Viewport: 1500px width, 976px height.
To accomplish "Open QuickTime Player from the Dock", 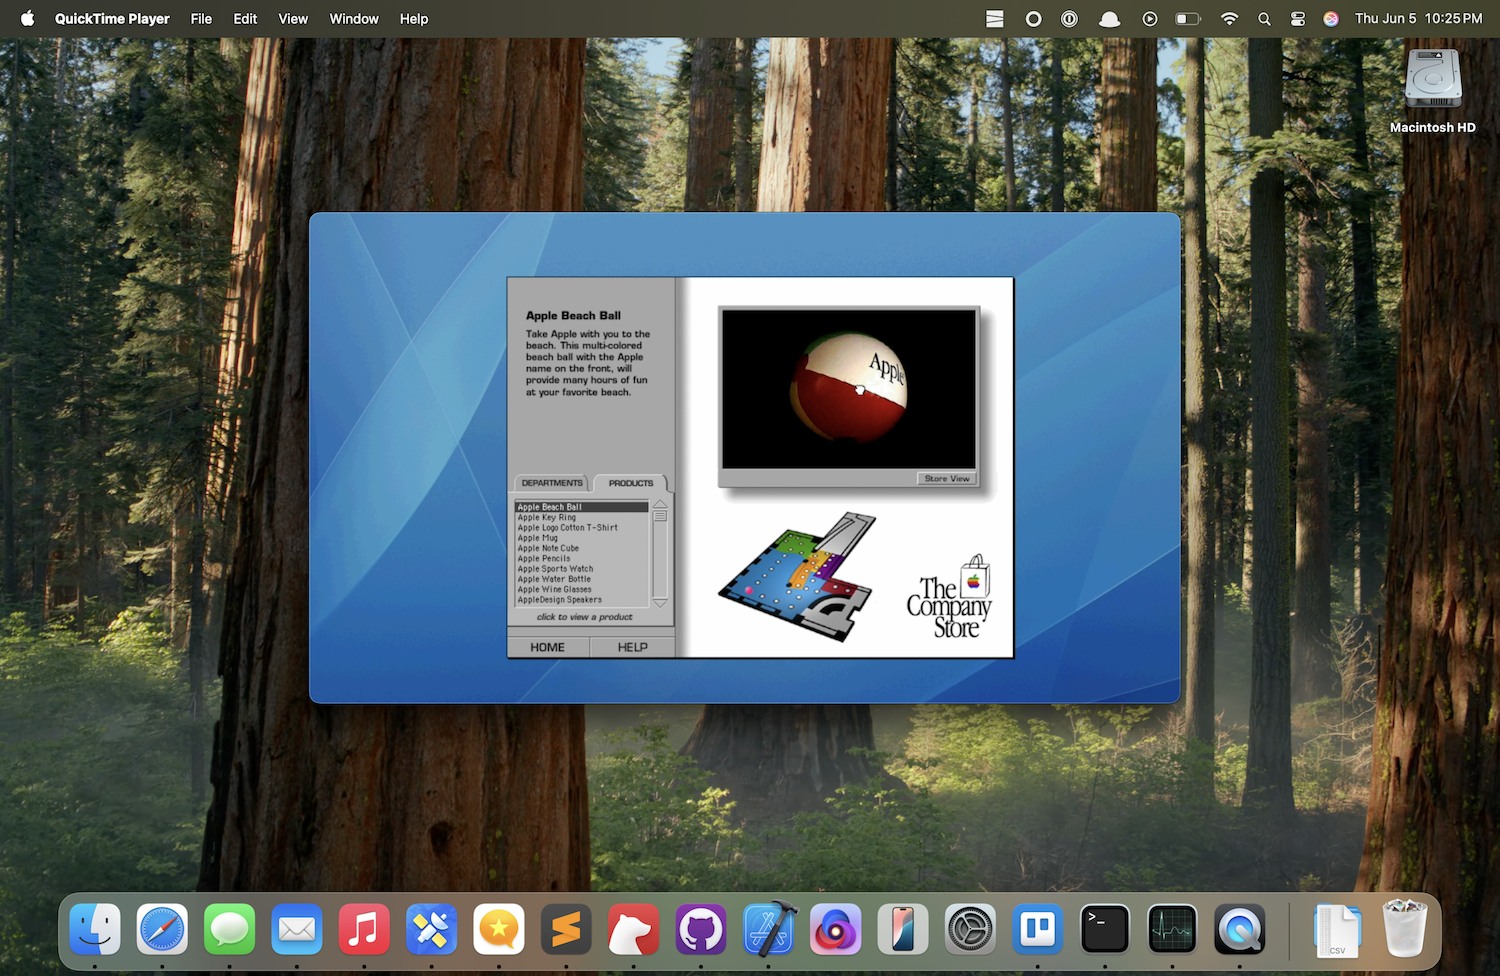I will pyautogui.click(x=1239, y=929).
